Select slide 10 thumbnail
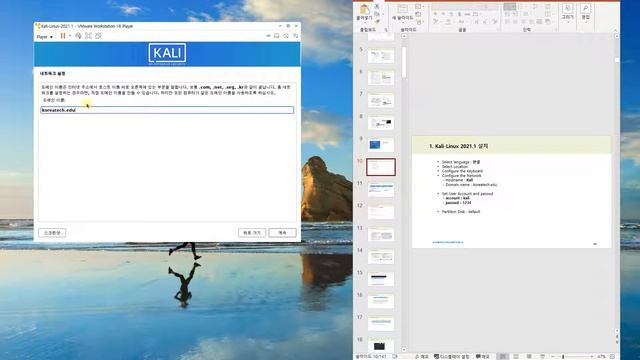Viewport: 640px width, 360px height. pyautogui.click(x=381, y=167)
